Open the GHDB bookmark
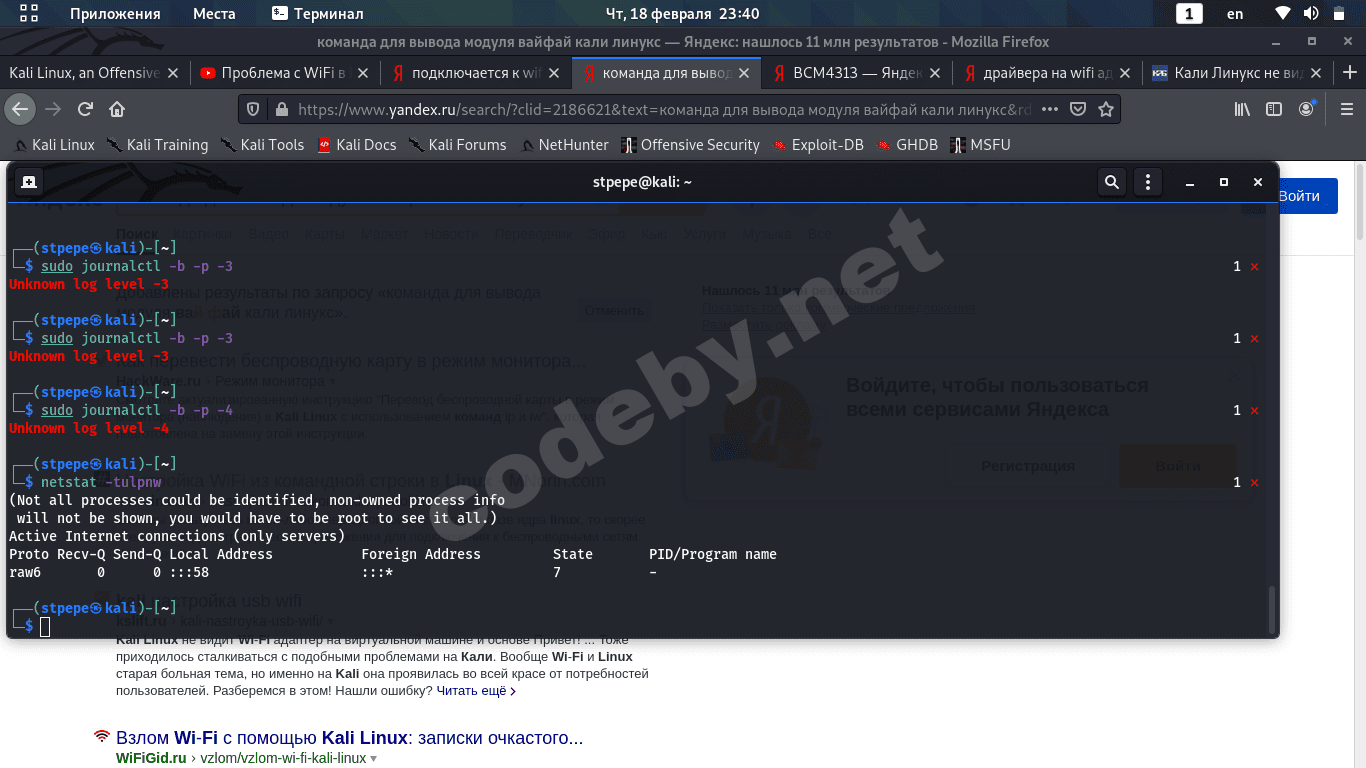This screenshot has width=1366, height=768. pyautogui.click(x=908, y=145)
